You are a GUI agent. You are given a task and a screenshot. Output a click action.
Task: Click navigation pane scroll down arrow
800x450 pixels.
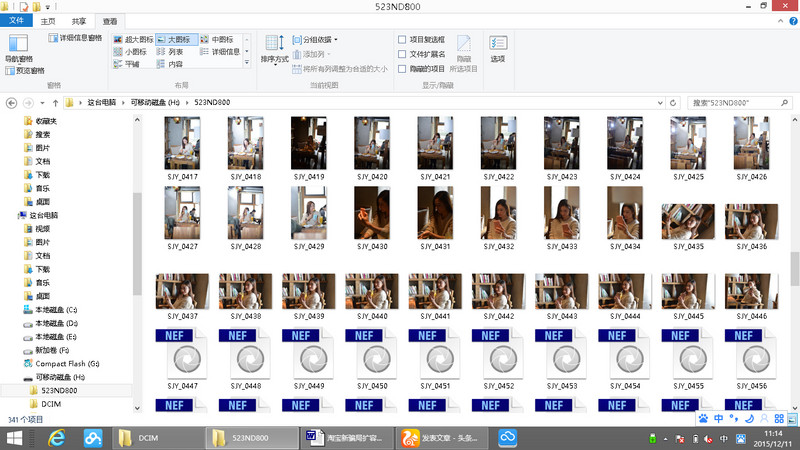tap(137, 408)
